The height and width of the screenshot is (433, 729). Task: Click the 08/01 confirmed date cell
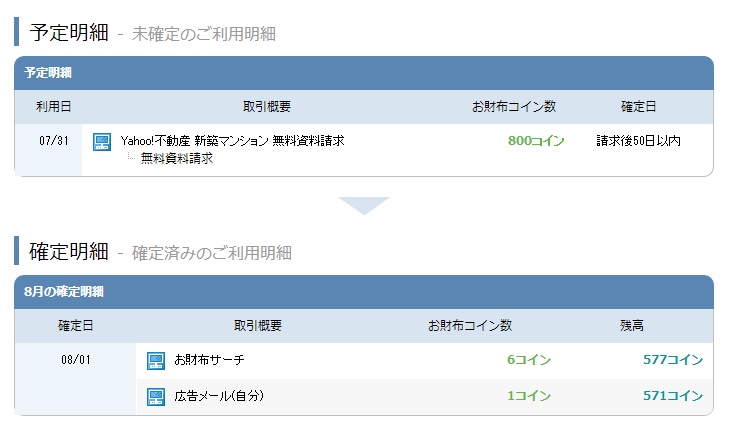tap(75, 360)
